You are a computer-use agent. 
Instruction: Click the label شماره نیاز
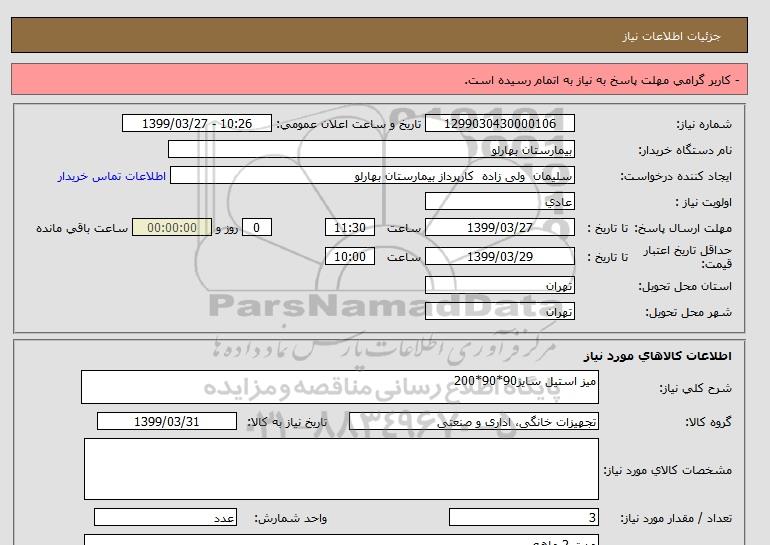[704, 124]
